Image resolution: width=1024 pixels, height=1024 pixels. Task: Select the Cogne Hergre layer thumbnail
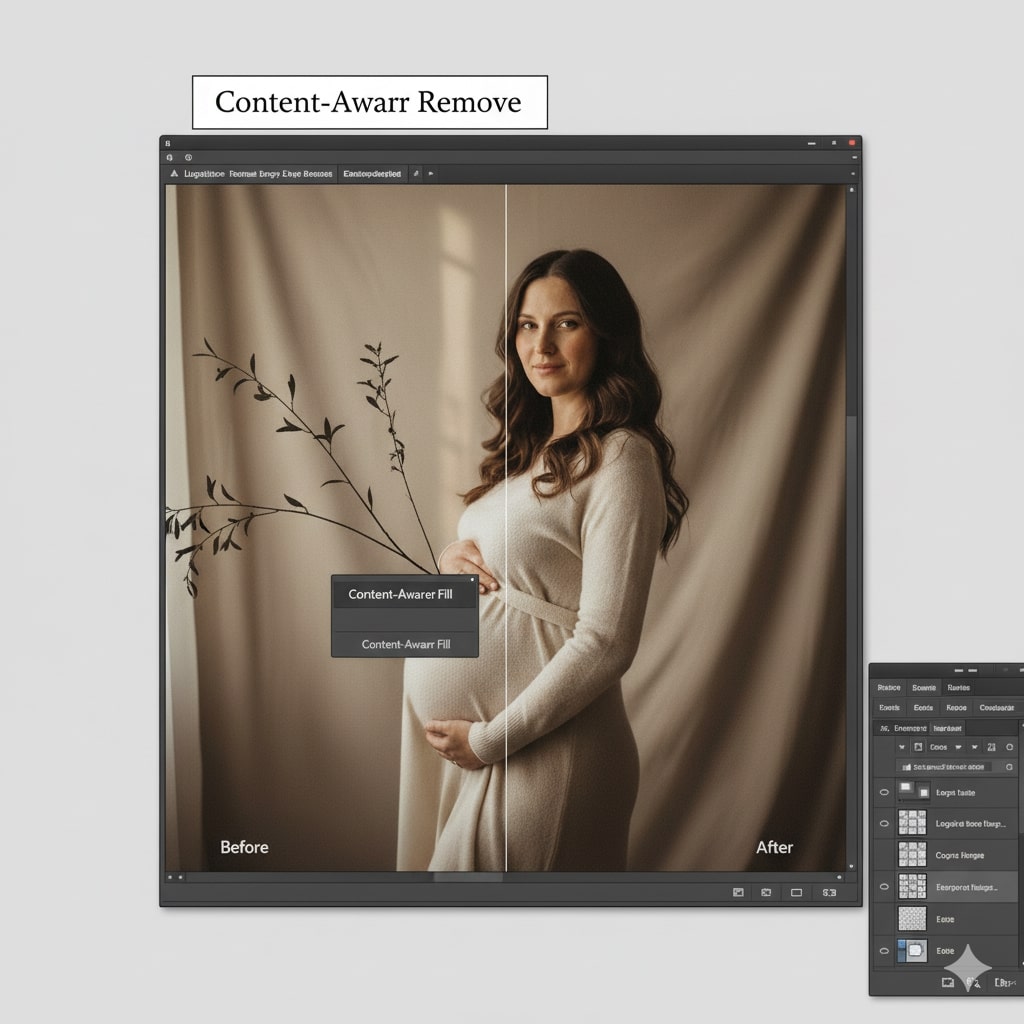click(912, 855)
